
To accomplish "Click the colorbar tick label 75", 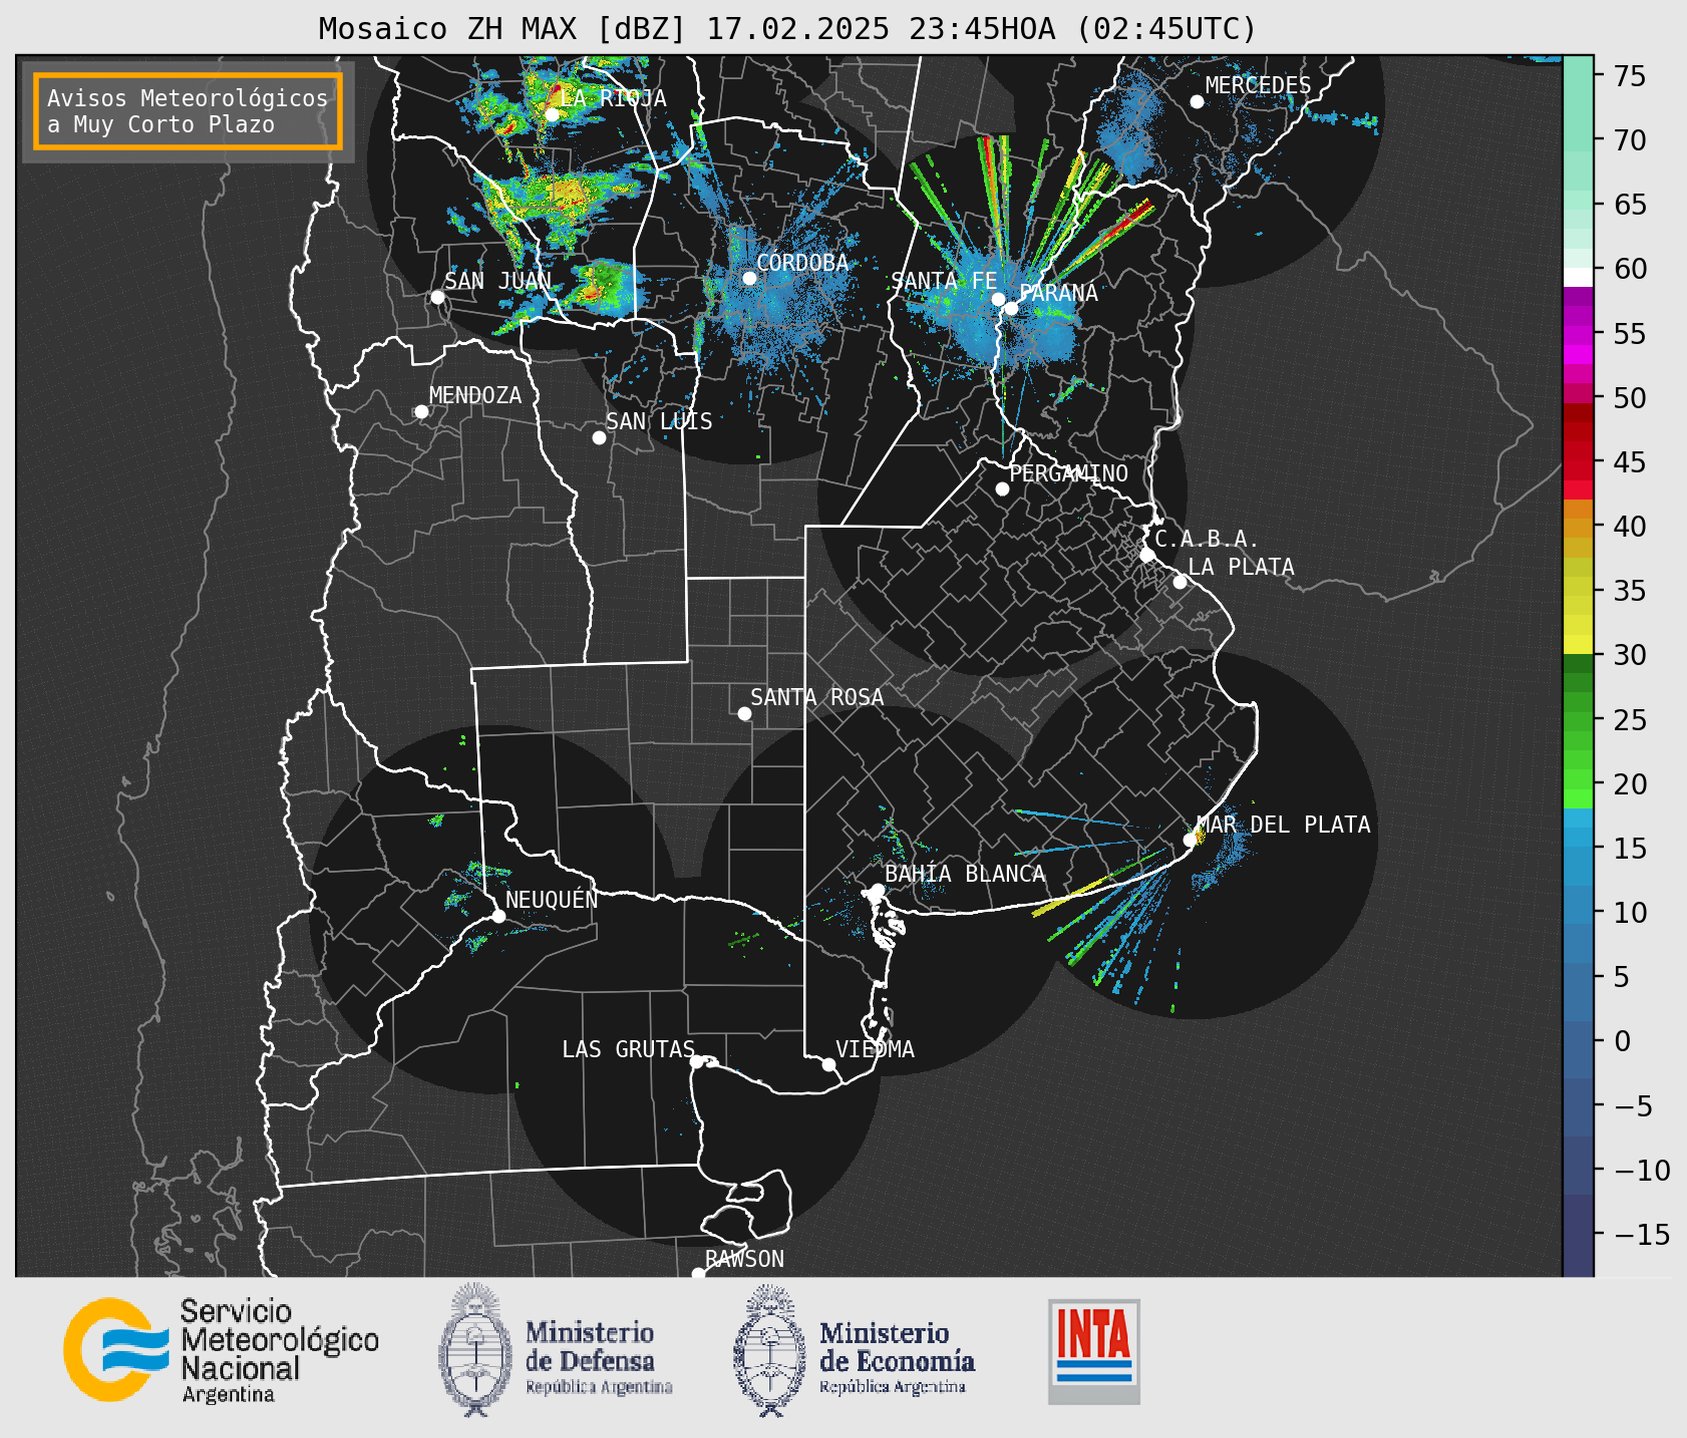I will 1629,76.
